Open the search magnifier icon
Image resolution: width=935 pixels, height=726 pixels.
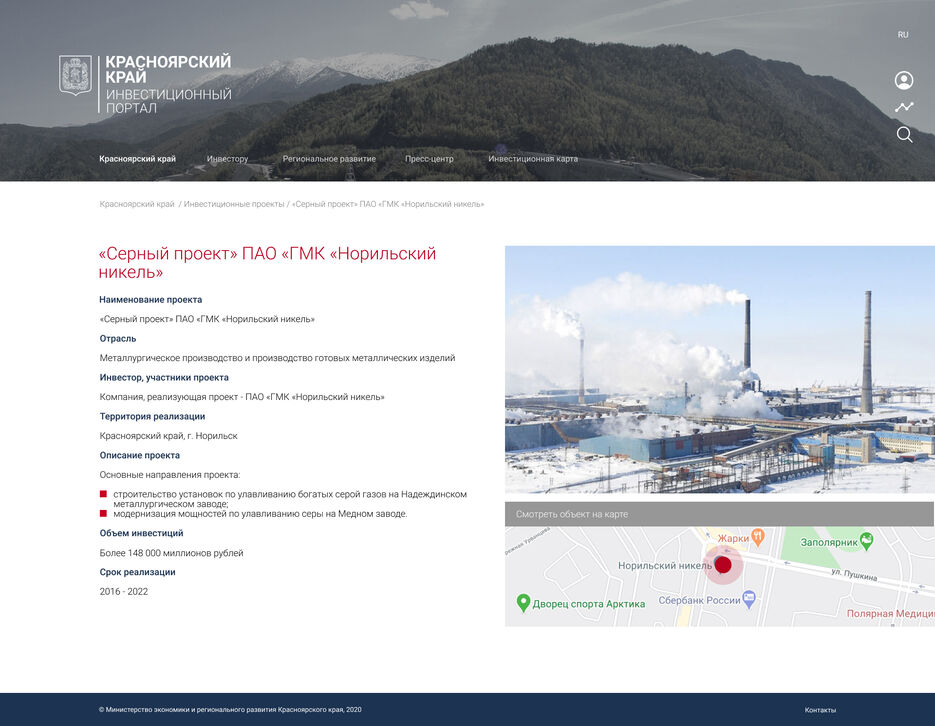click(905, 135)
